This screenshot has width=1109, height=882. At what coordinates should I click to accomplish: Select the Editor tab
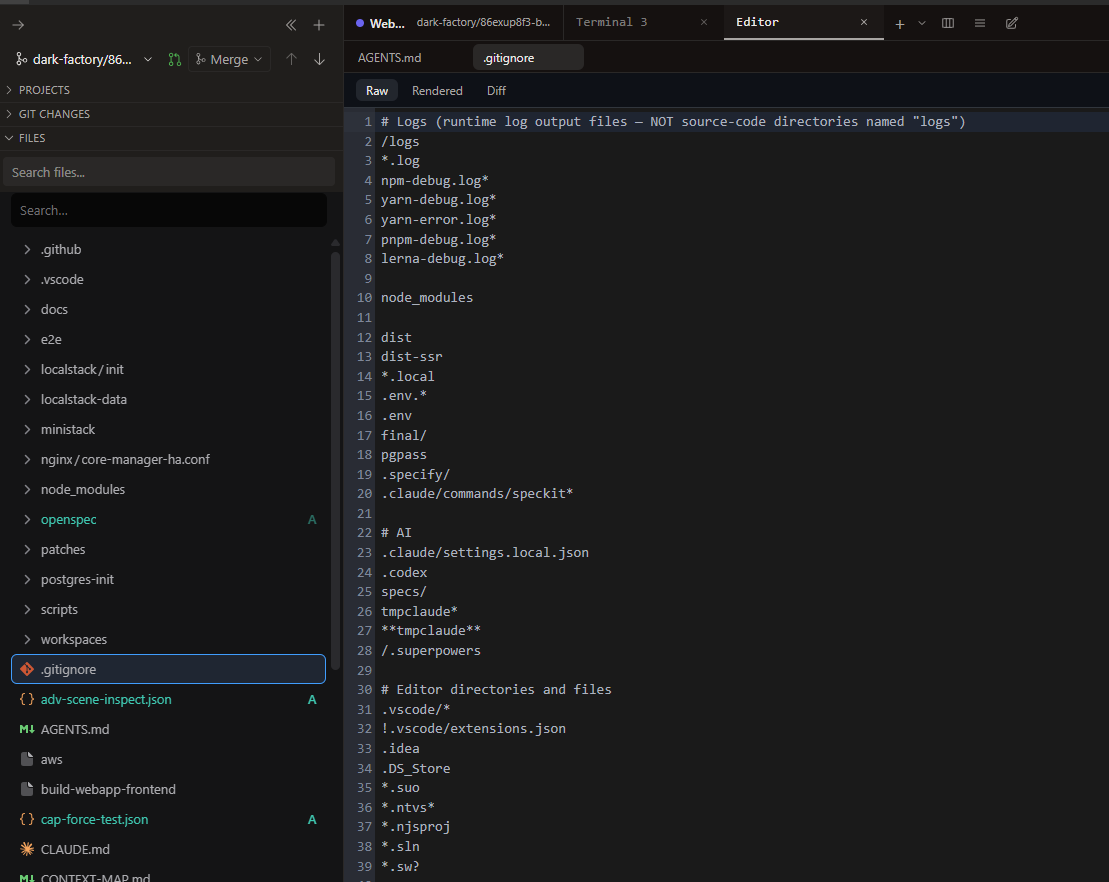point(803,23)
